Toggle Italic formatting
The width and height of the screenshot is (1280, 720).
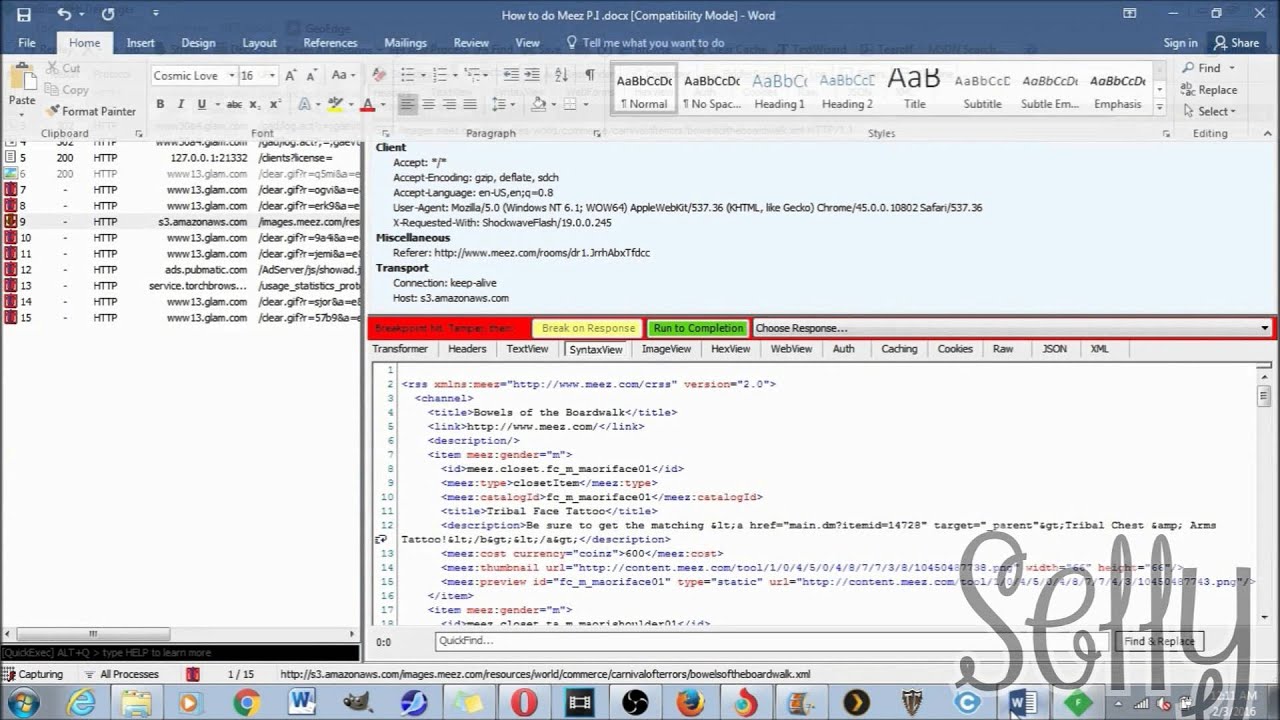pos(181,104)
